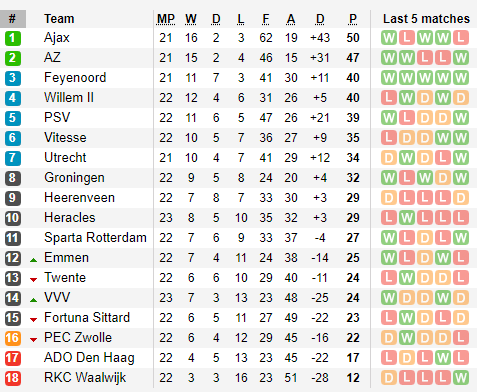Image resolution: width=477 pixels, height=392 pixels.
Task: Click Ajax's position 1 green badge
Action: pyautogui.click(x=13, y=38)
